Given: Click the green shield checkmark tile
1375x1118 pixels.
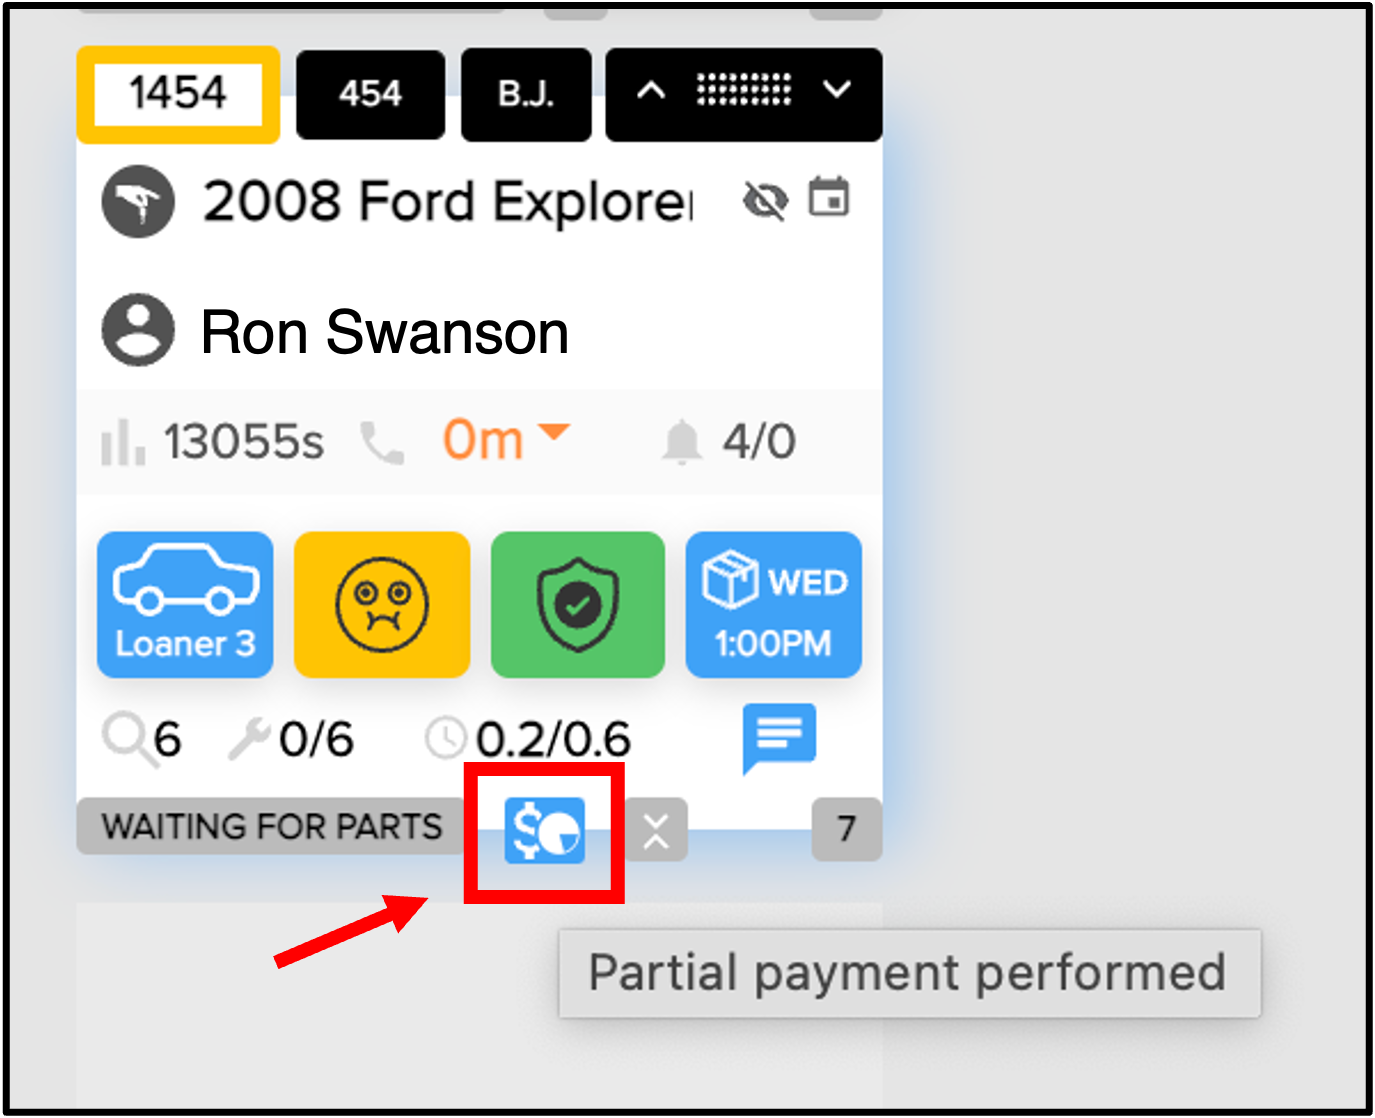Looking at the screenshot, I should point(578,604).
